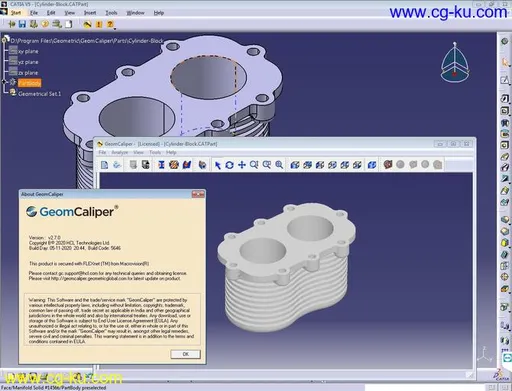Open the GeomCaliper Help menu
The image size is (512, 391).
coord(171,152)
